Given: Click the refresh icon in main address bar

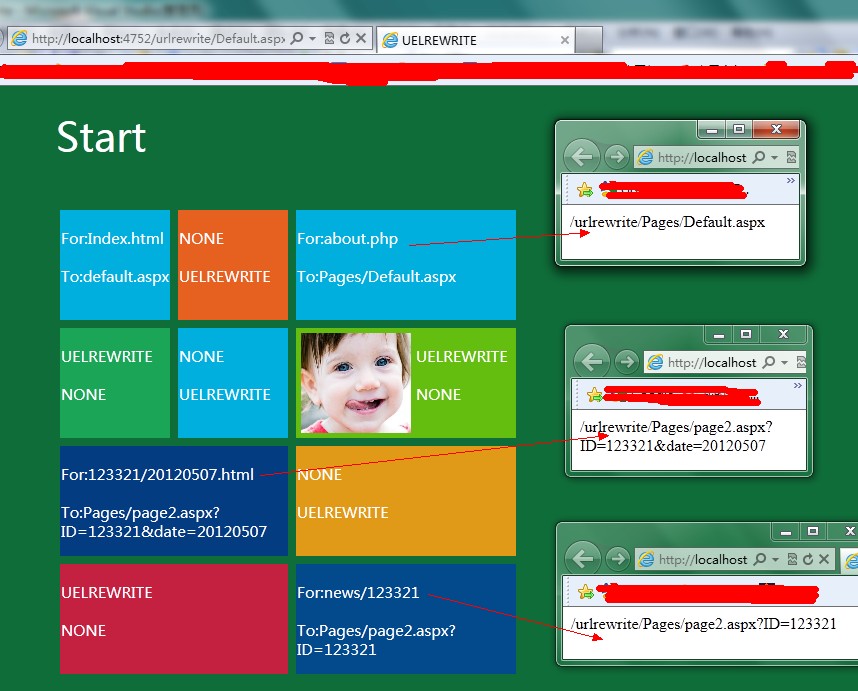Looking at the screenshot, I should click(345, 39).
